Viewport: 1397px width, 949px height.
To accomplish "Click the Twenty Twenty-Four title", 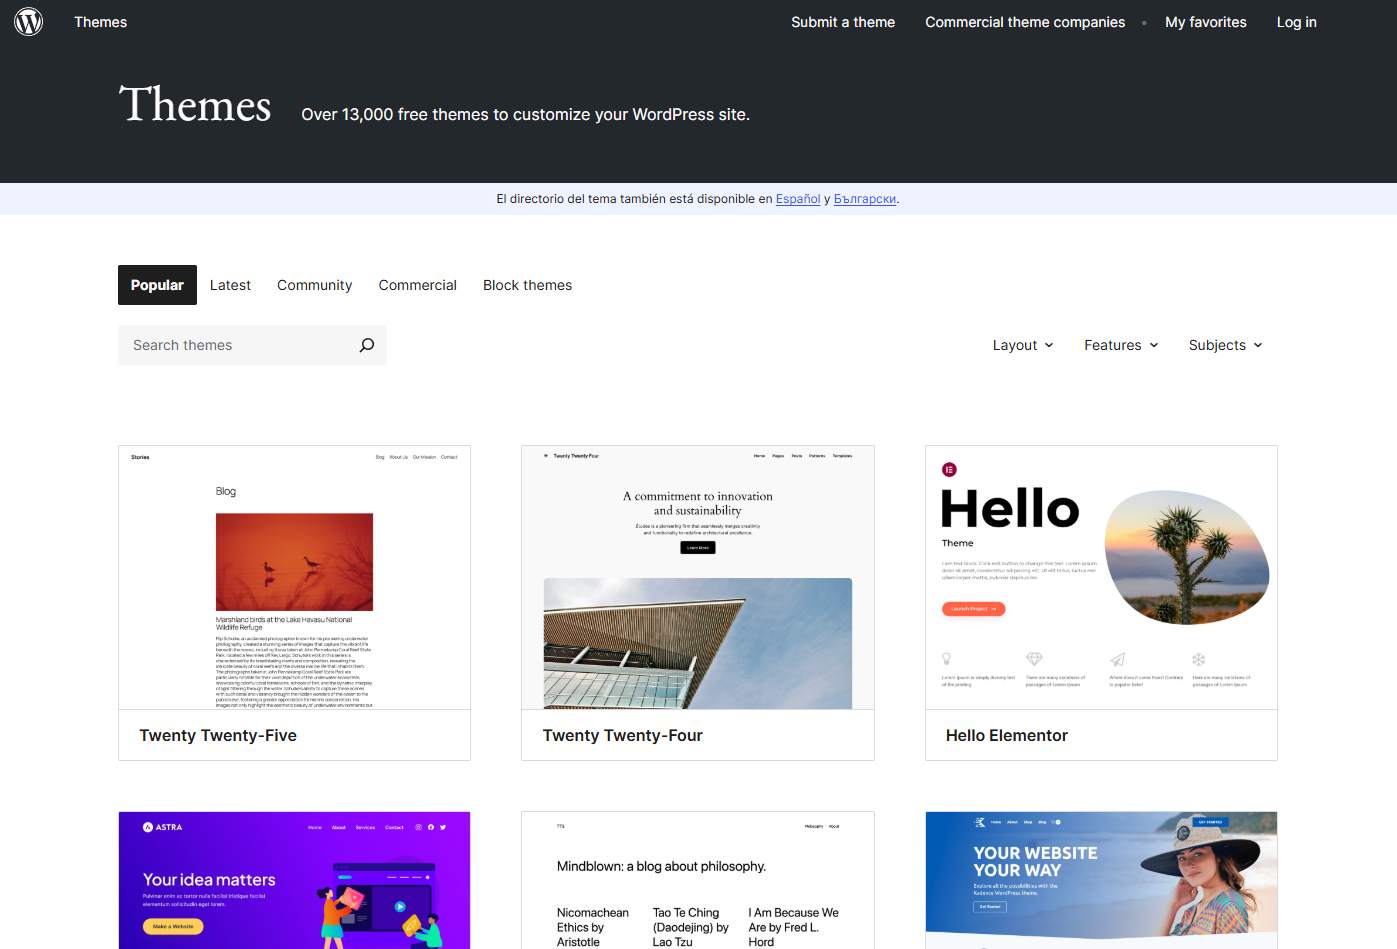I will coord(623,735).
